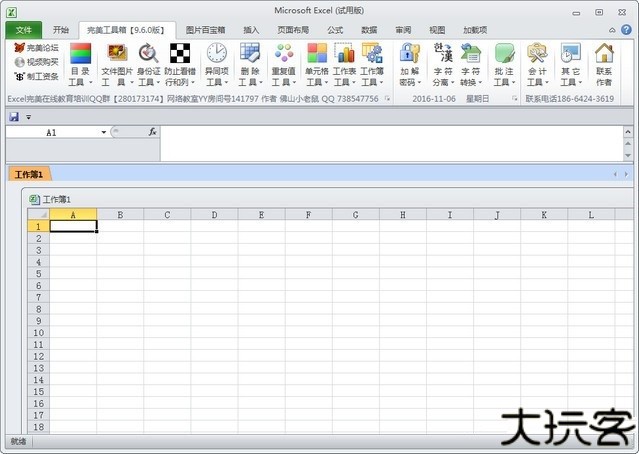This screenshot has height=454, width=639.
Task: Open the 工作簿工具 workbook tool
Action: [372, 64]
